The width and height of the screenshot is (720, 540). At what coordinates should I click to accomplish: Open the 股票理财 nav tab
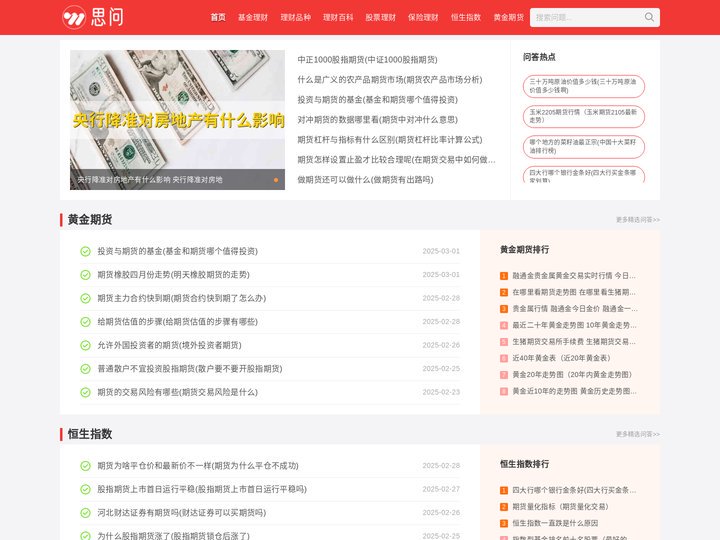381,17
